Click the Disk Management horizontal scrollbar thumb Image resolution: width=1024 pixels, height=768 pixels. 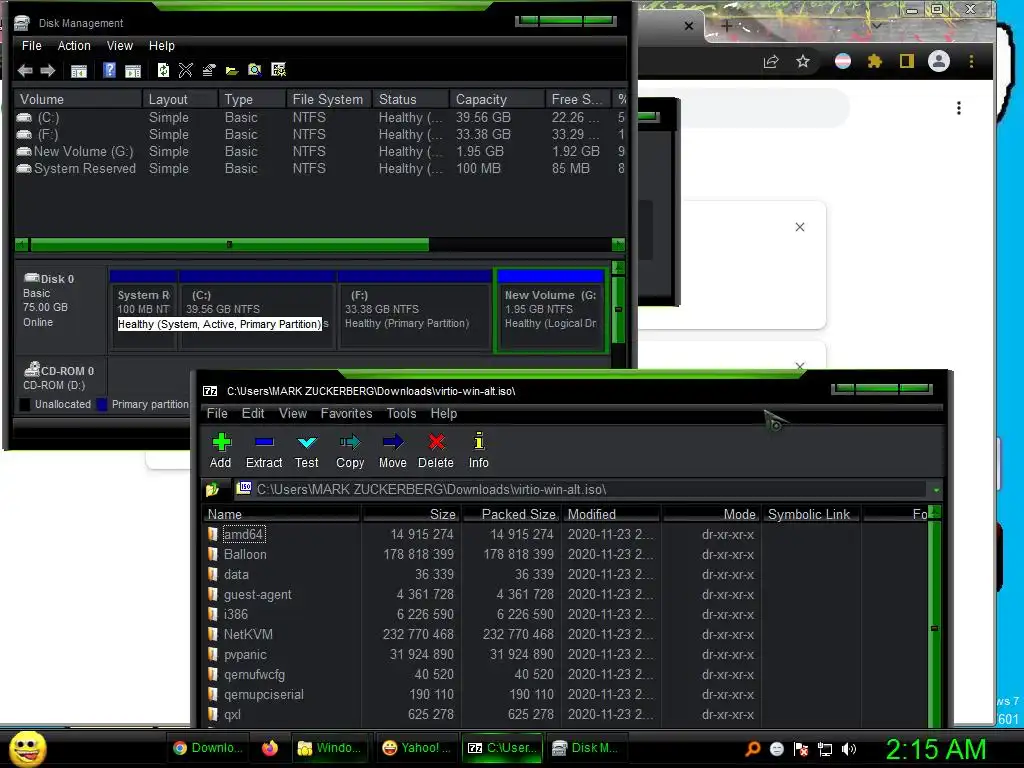click(229, 245)
